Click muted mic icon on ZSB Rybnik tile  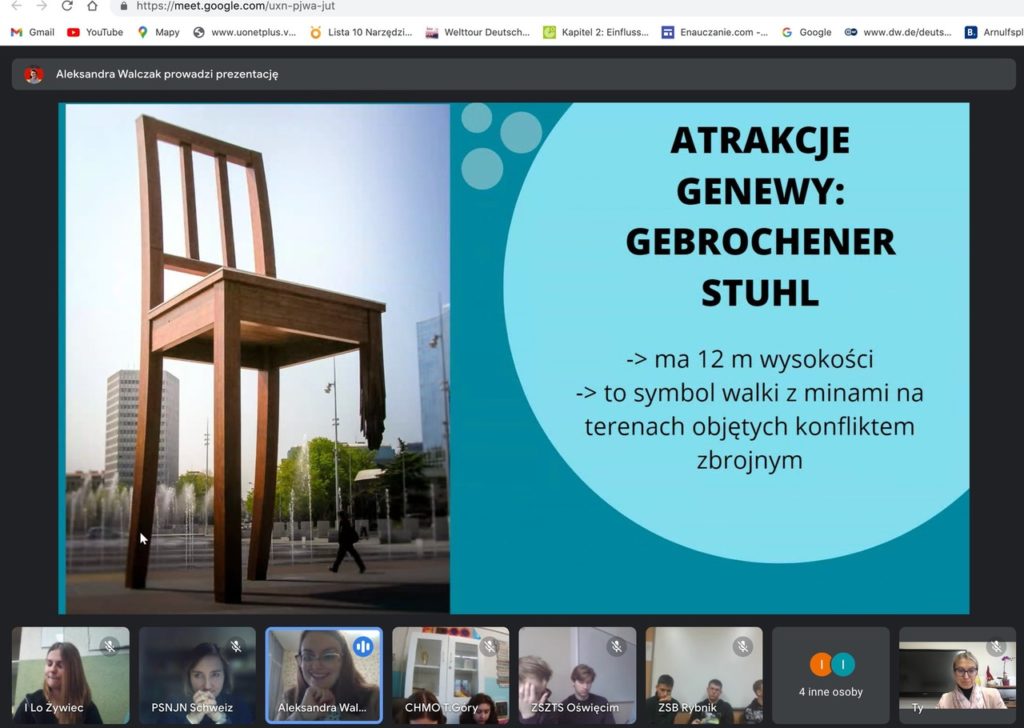[743, 647]
